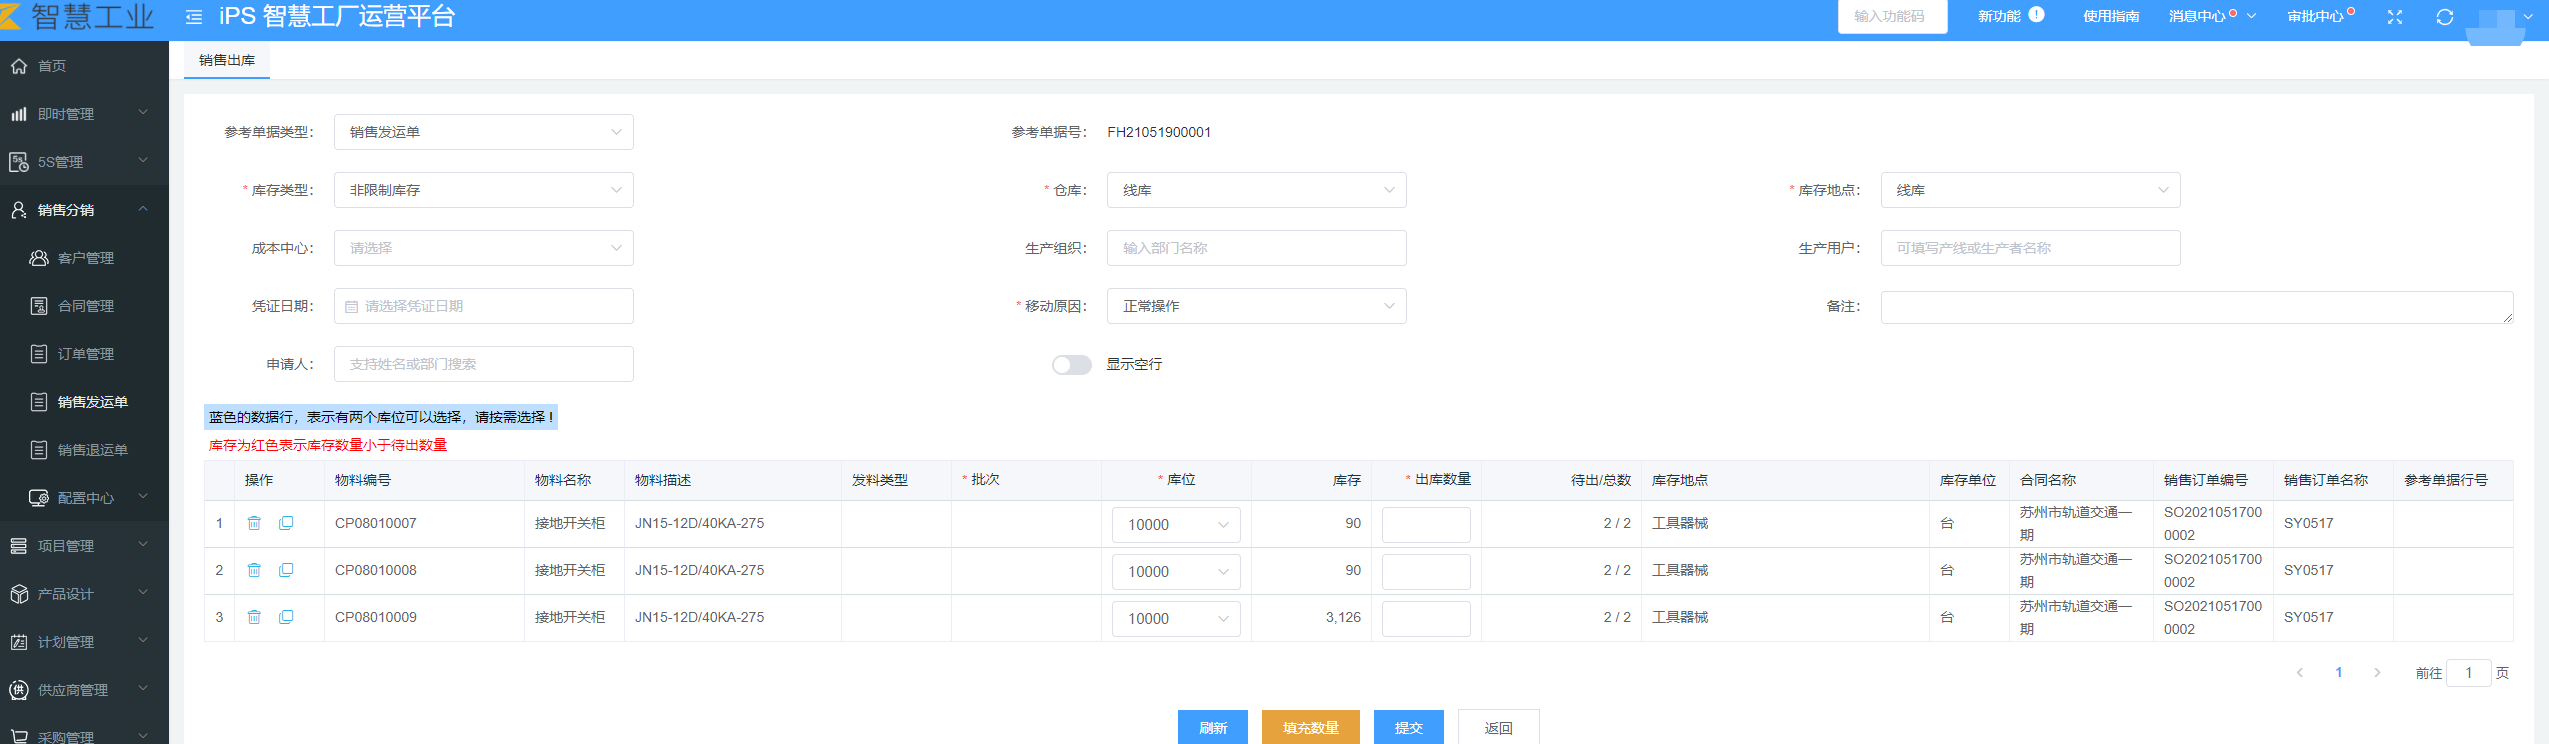Open the 参考单据类型 dropdown
This screenshot has width=2549, height=744.
pyautogui.click(x=483, y=132)
